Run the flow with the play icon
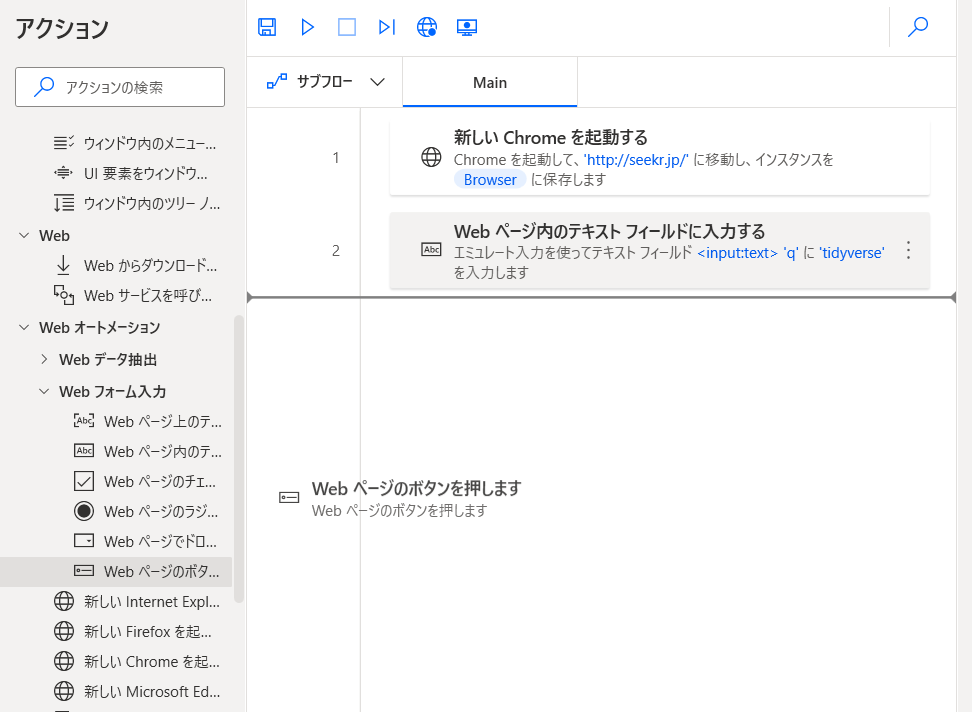The height and width of the screenshot is (712, 972). click(307, 27)
